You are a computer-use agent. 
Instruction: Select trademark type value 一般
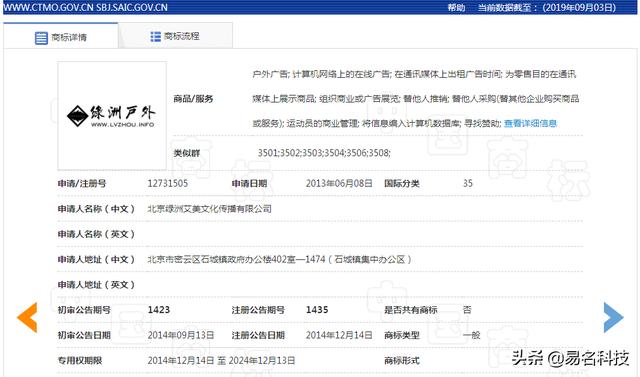point(471,335)
